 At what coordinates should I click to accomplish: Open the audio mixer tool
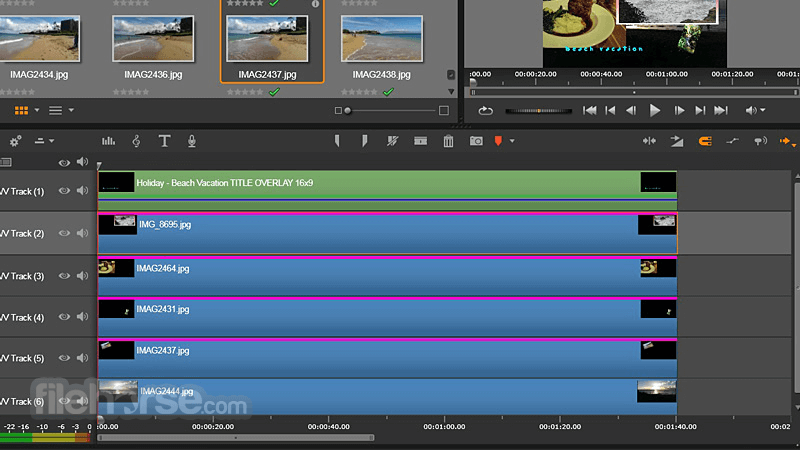108,141
